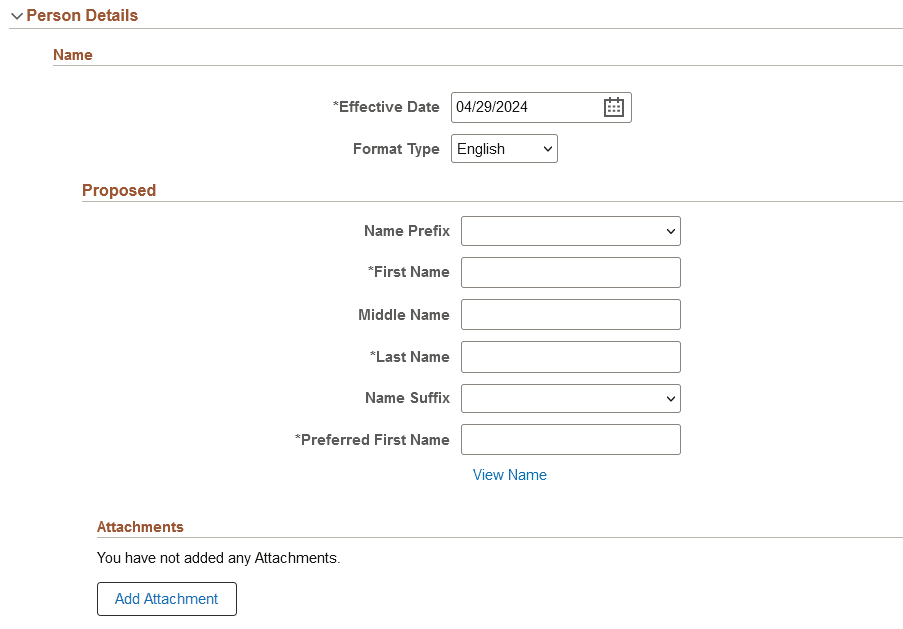Open the Effective Date calendar picker
The width and height of the screenshot is (903, 629).
coord(613,108)
